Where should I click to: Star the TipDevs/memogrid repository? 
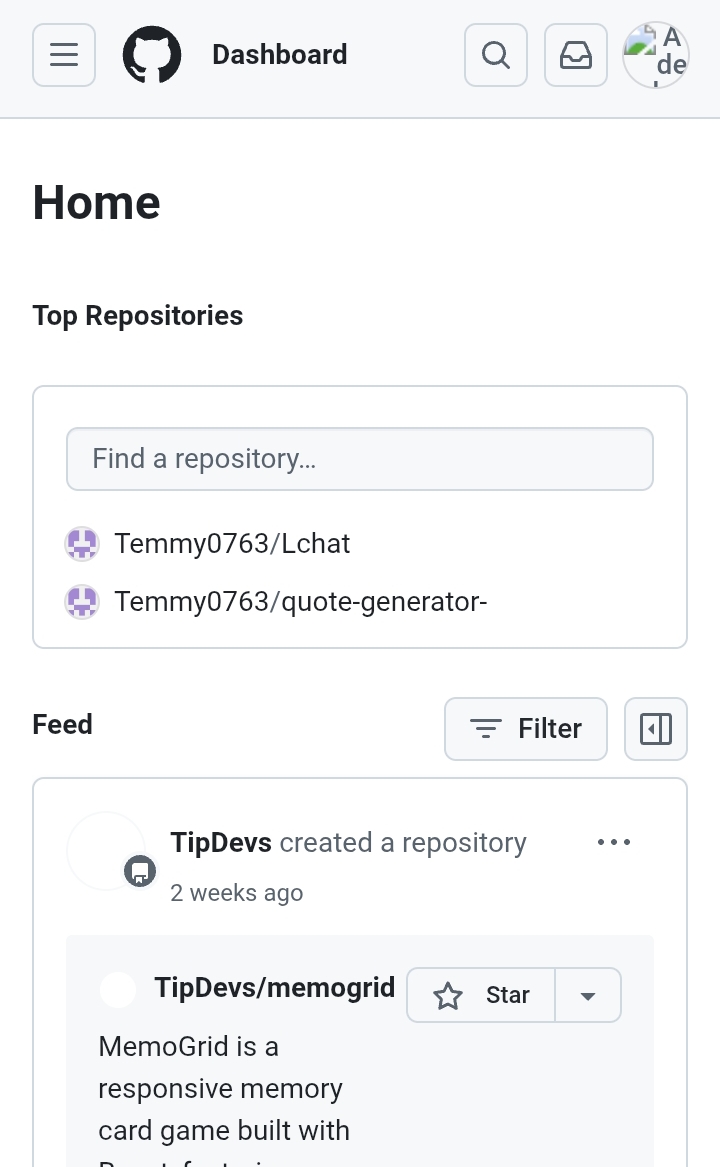tap(482, 995)
